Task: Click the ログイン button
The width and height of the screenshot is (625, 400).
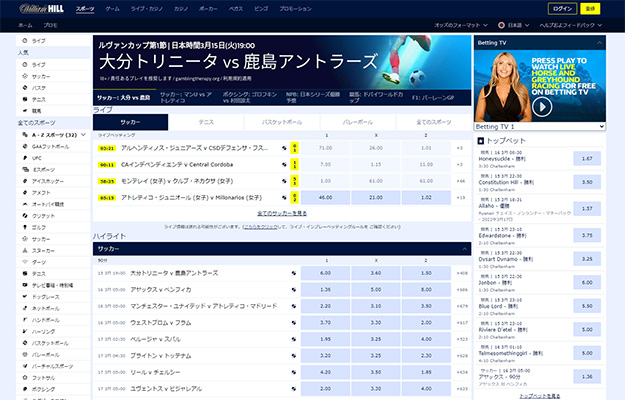Action: pyautogui.click(x=562, y=9)
